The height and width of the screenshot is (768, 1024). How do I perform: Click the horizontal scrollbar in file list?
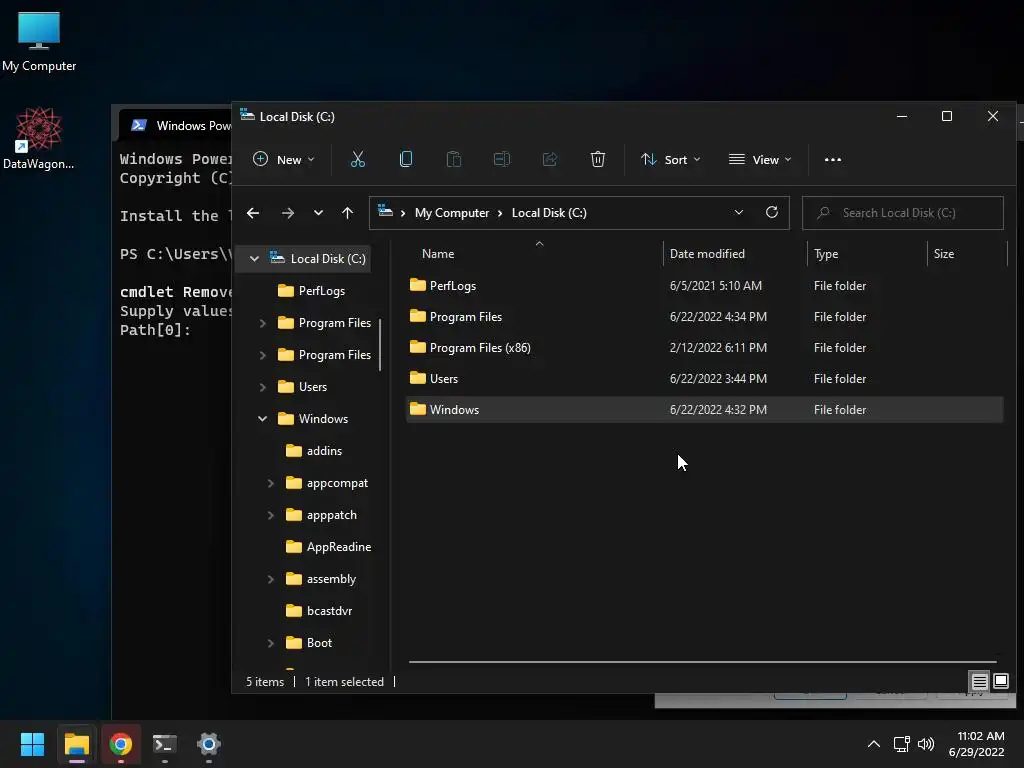click(703, 662)
